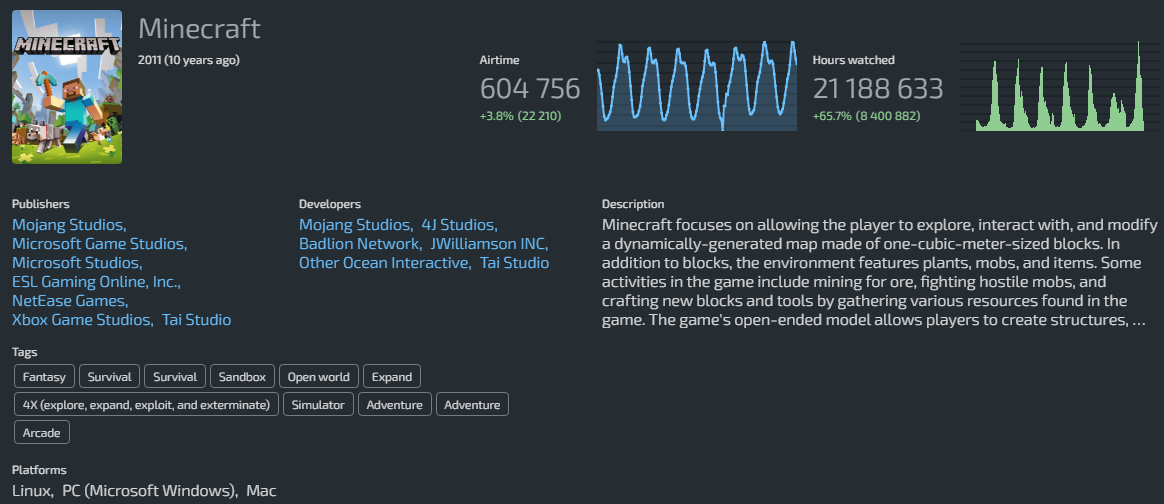Click the Developers section heading
Screen dimensions: 1164x504
point(330,204)
